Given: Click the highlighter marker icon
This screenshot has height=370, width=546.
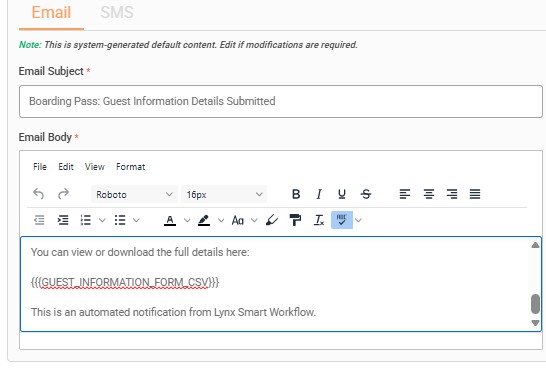Looking at the screenshot, I should pyautogui.click(x=272, y=220).
